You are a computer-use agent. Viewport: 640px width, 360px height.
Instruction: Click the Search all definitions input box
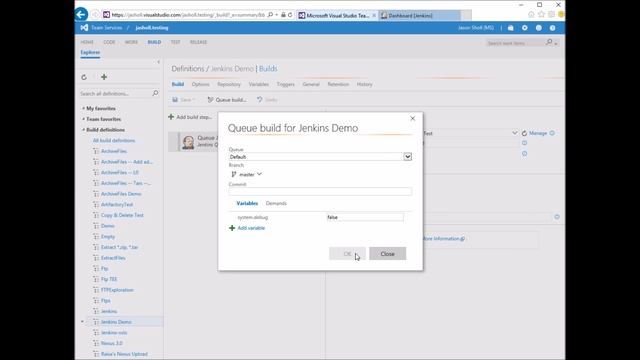pos(115,93)
